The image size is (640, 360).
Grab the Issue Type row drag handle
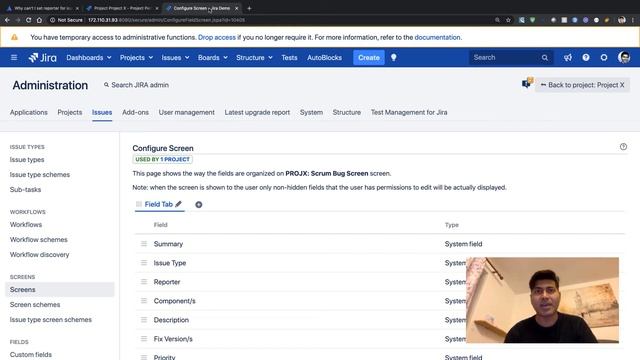pos(144,263)
